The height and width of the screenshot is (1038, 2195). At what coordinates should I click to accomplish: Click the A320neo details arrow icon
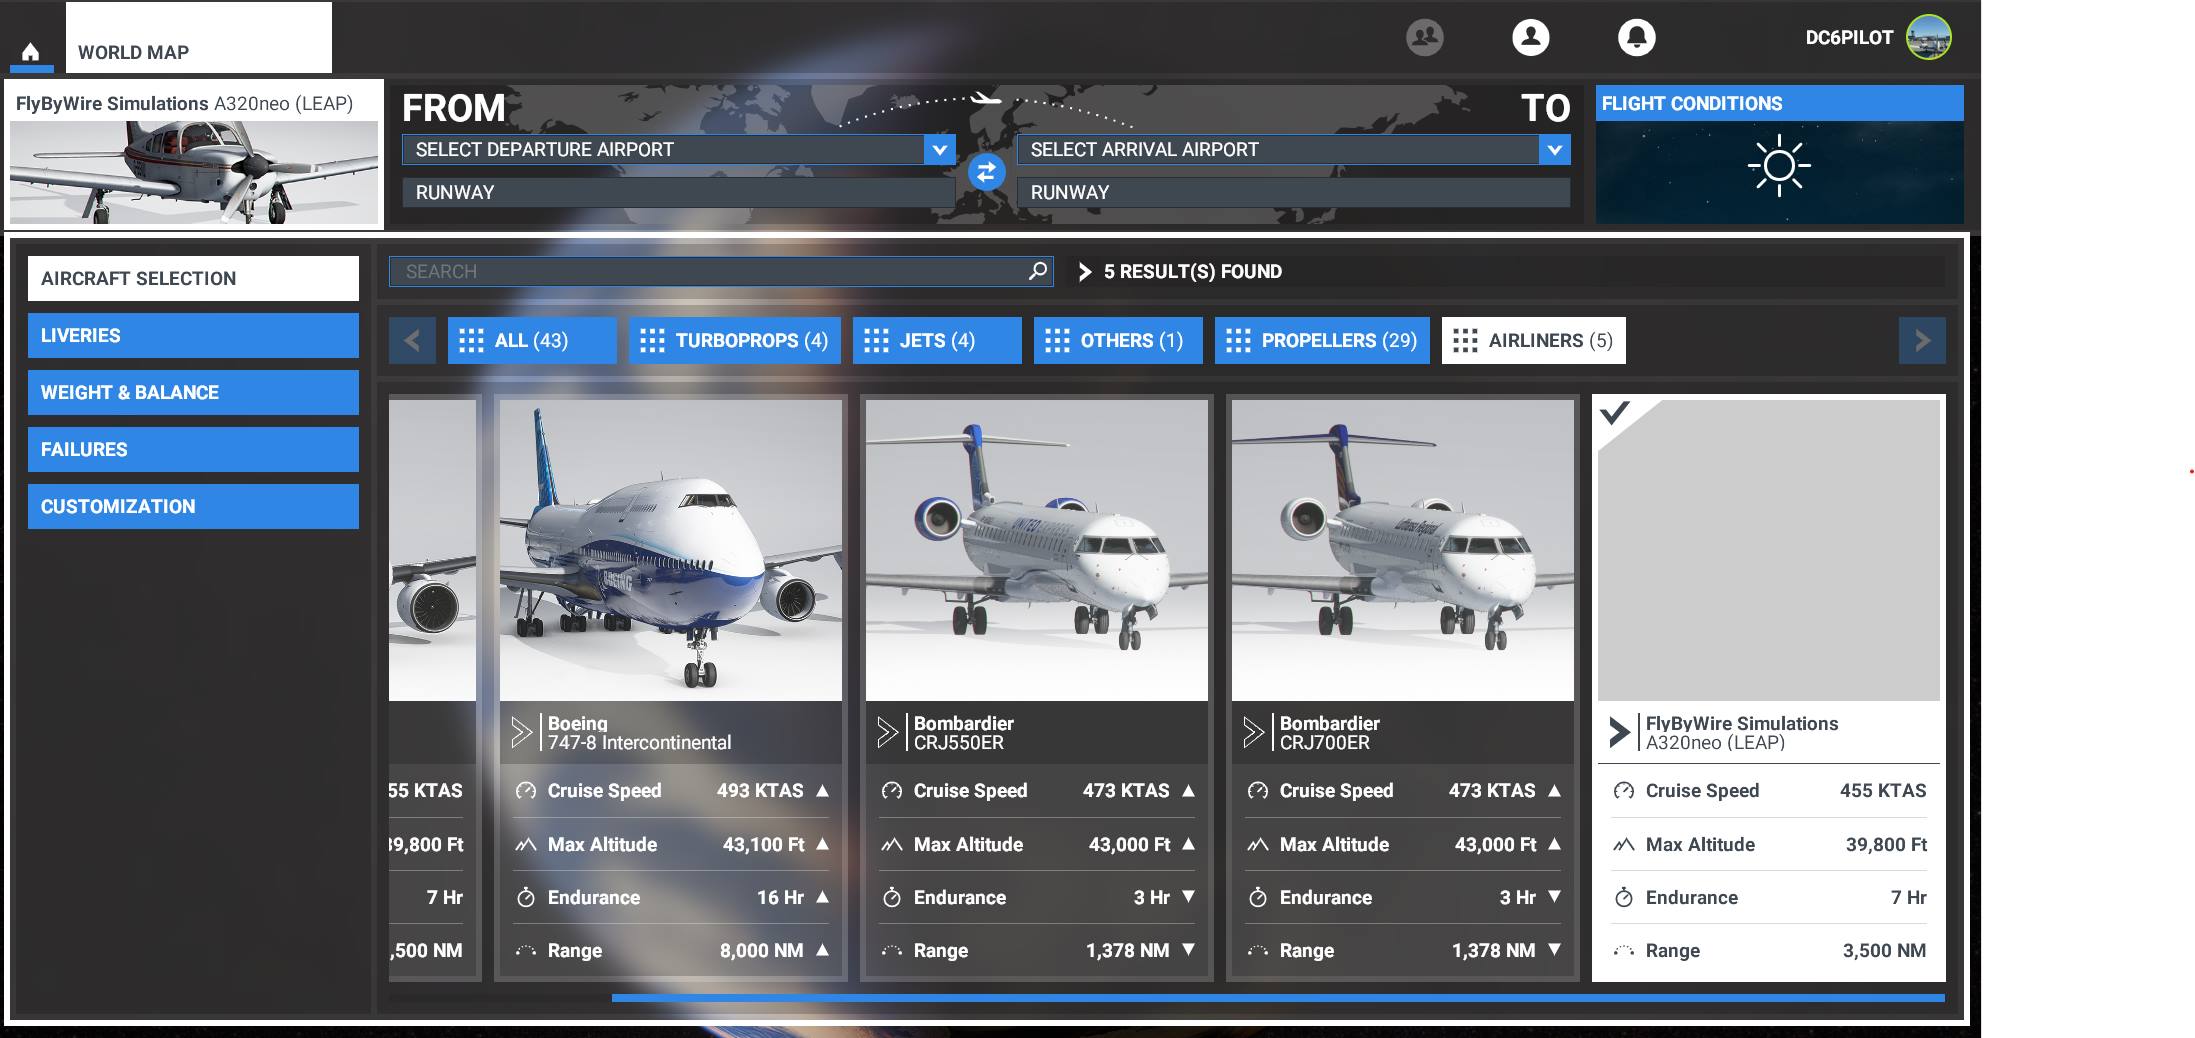click(x=1619, y=733)
